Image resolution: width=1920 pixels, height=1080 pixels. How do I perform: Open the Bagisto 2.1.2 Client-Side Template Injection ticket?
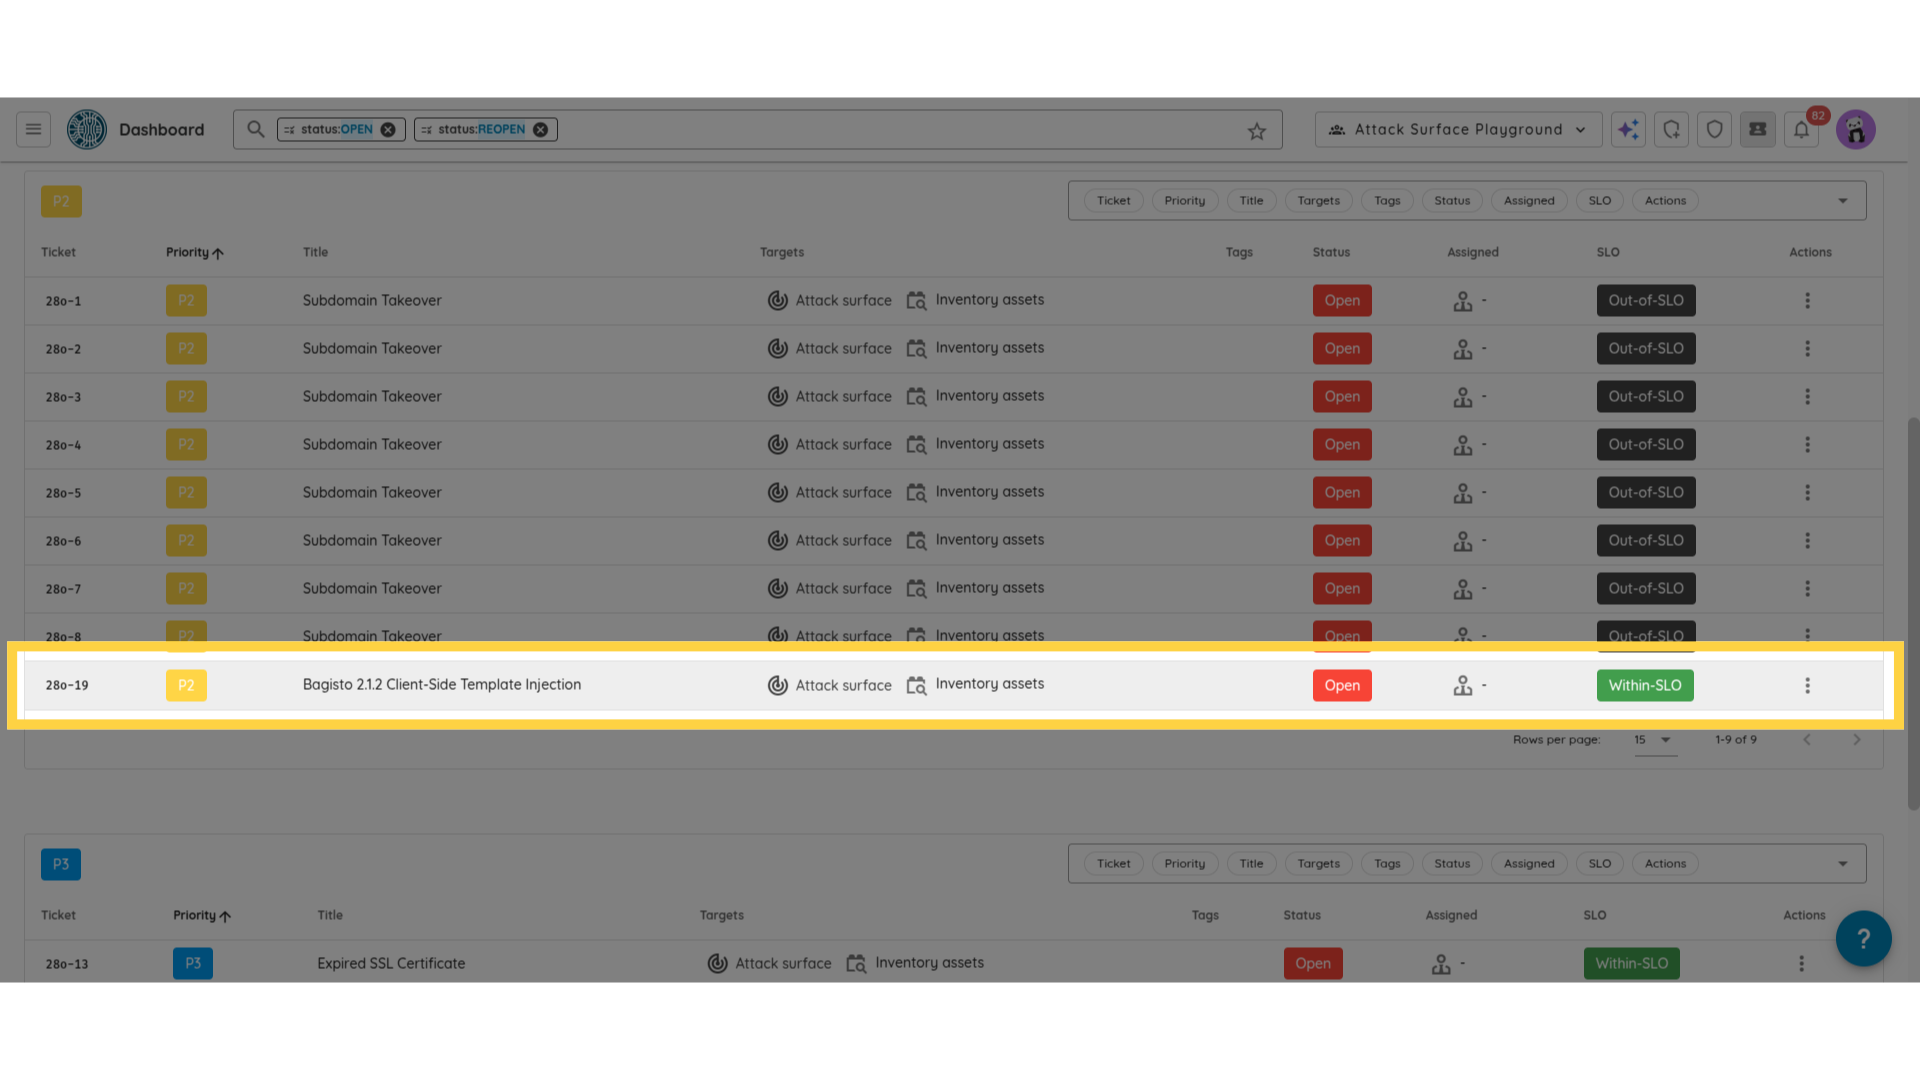[x=441, y=685]
